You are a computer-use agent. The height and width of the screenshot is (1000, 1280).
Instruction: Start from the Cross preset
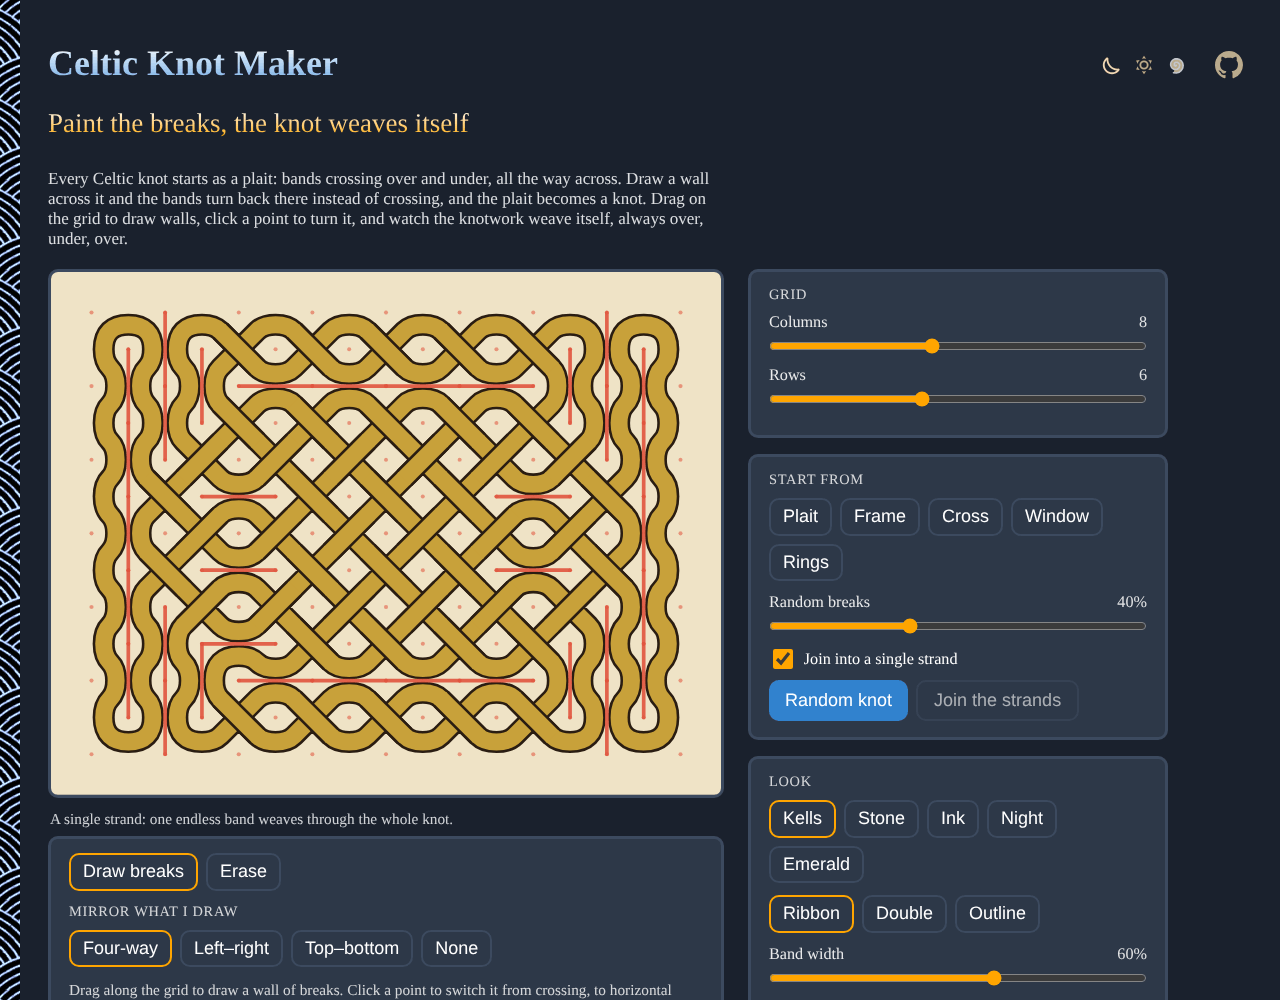(x=965, y=517)
